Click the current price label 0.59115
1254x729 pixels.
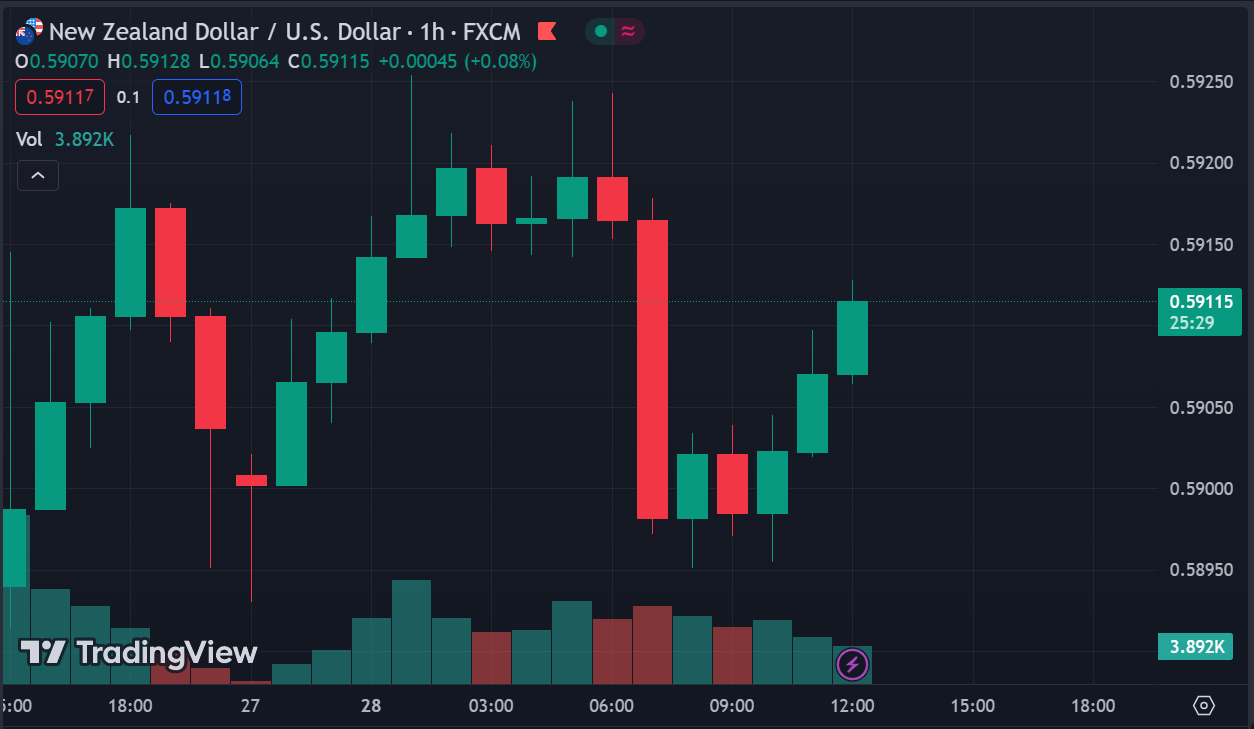pos(1199,301)
